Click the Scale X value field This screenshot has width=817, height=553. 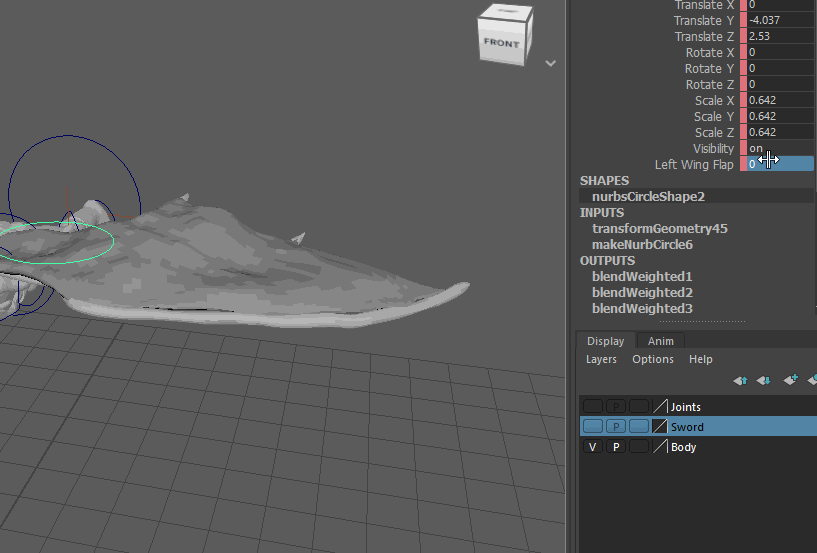click(x=780, y=100)
